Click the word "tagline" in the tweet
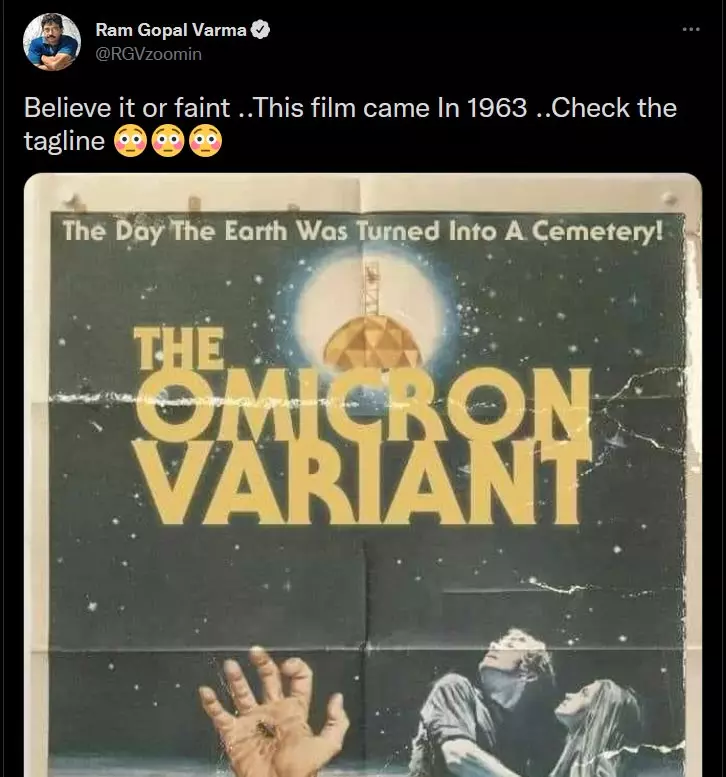The height and width of the screenshot is (777, 726). (x=64, y=141)
